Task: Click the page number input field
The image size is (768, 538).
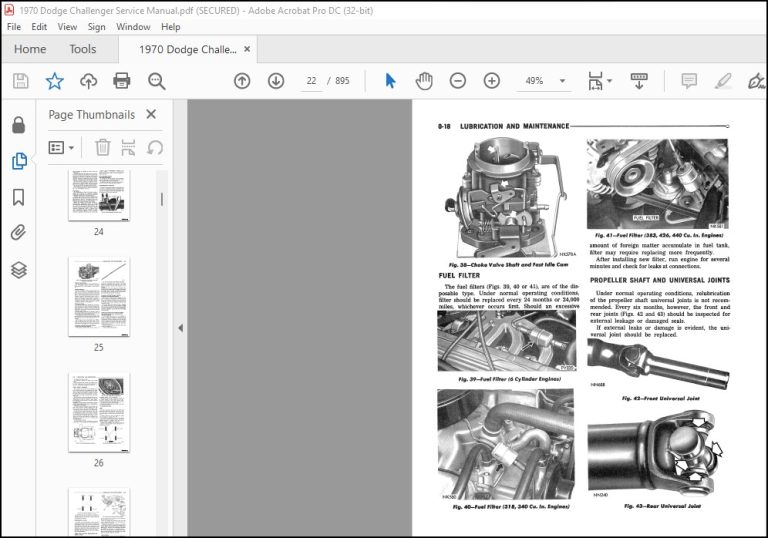Action: (x=312, y=81)
